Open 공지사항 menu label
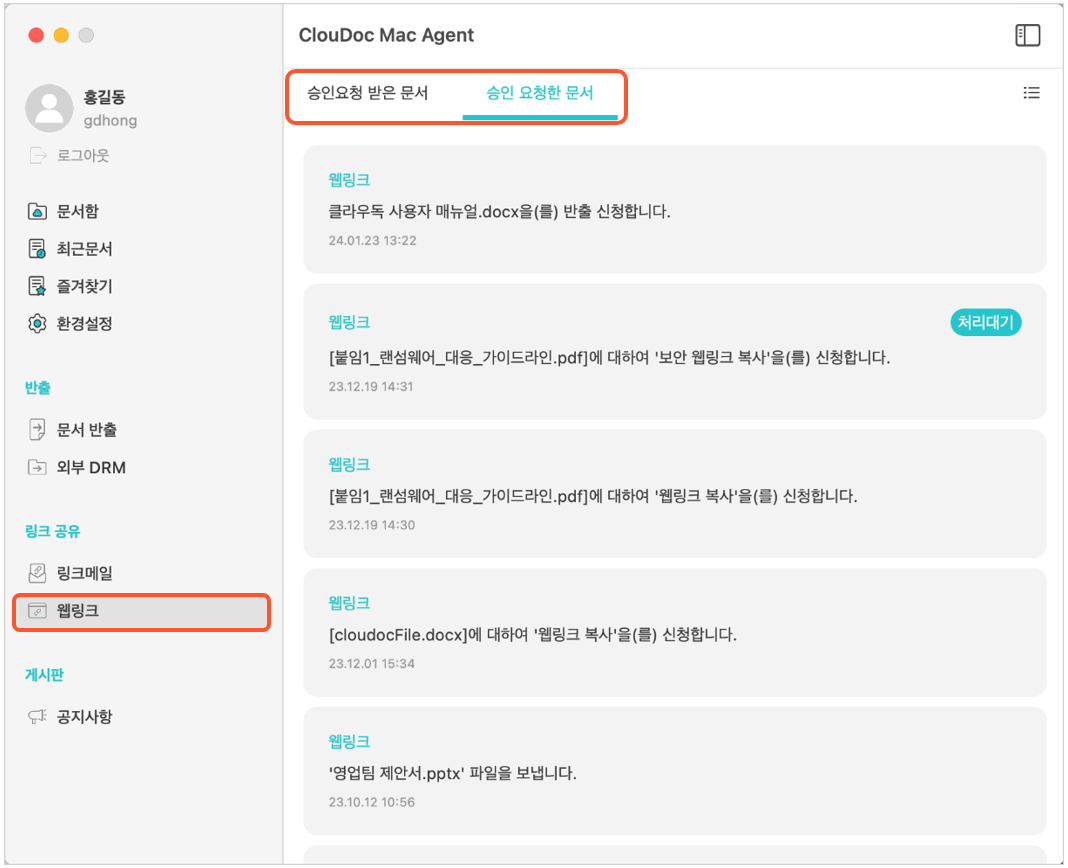The width and height of the screenshot is (1068, 868). [x=84, y=716]
